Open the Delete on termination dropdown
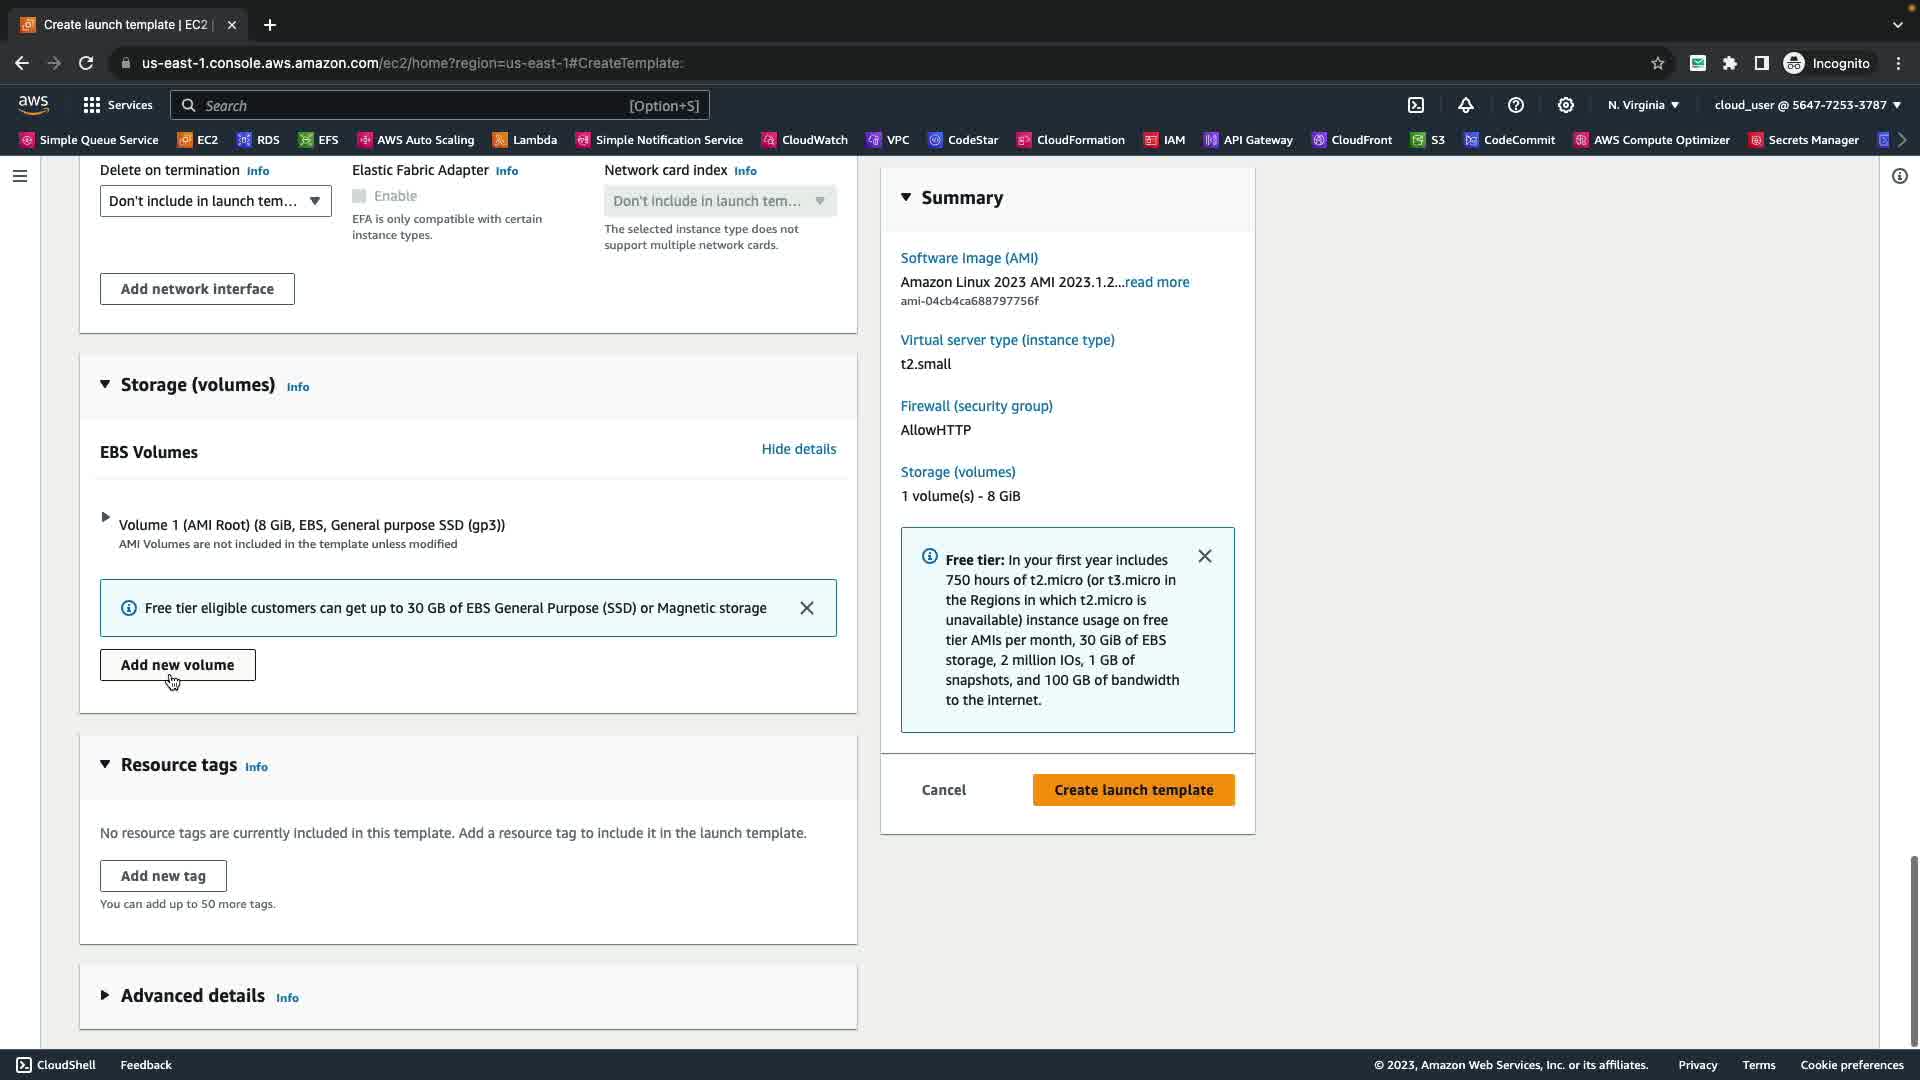Screen dimensions: 1920x1080 point(215,201)
